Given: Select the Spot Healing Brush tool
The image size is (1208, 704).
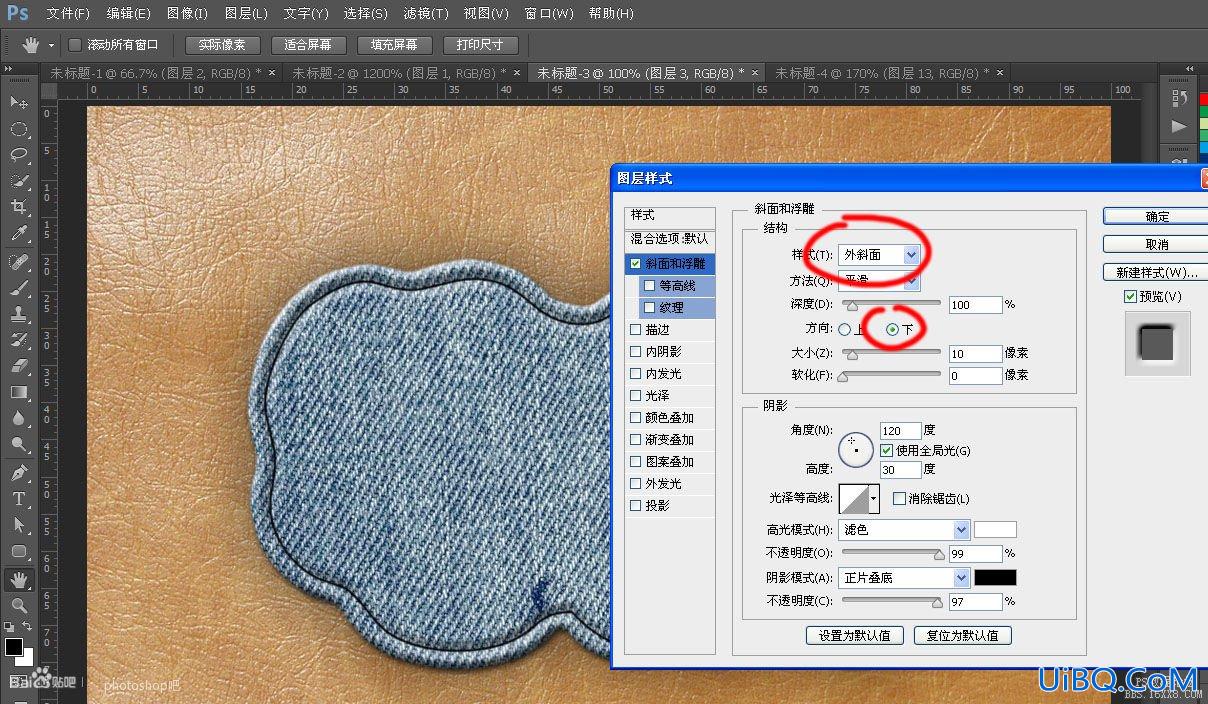Looking at the screenshot, I should (19, 262).
